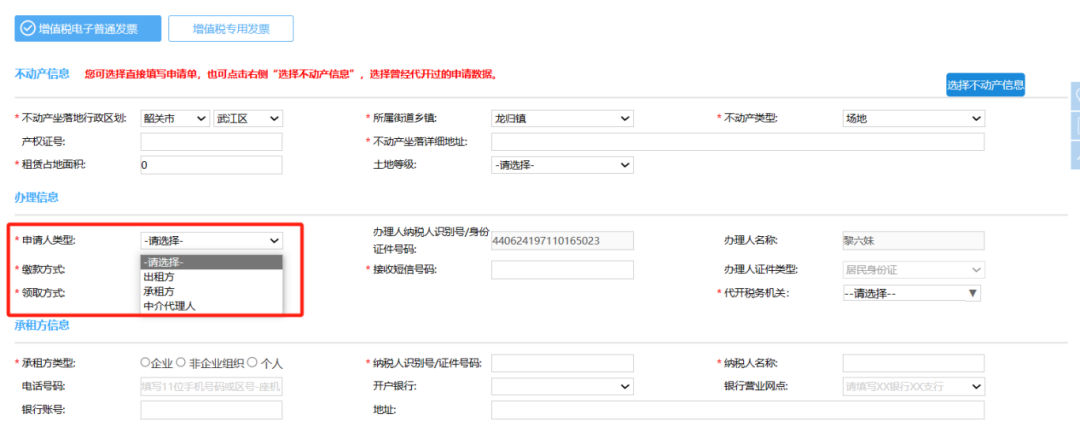Screen dimensions: 1080x432
Task: Click the 承租方信息 section heading
Action: (42, 325)
